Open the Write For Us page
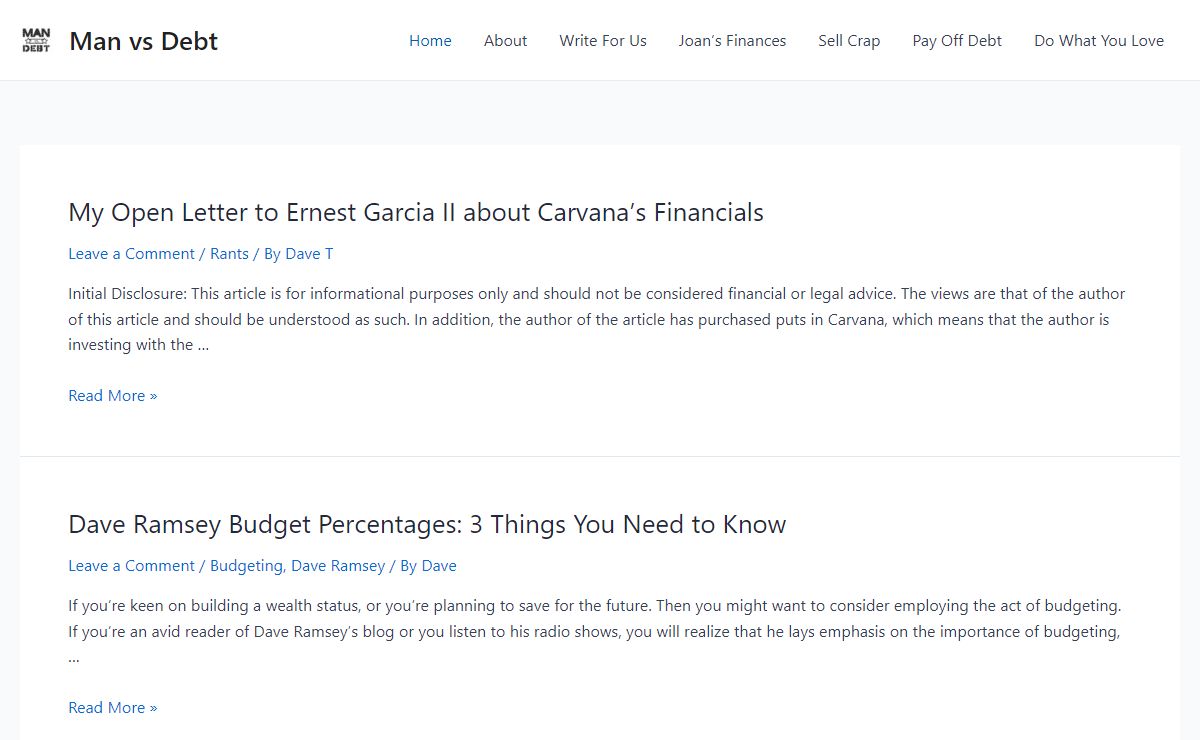The width and height of the screenshot is (1200, 740). pyautogui.click(x=603, y=41)
